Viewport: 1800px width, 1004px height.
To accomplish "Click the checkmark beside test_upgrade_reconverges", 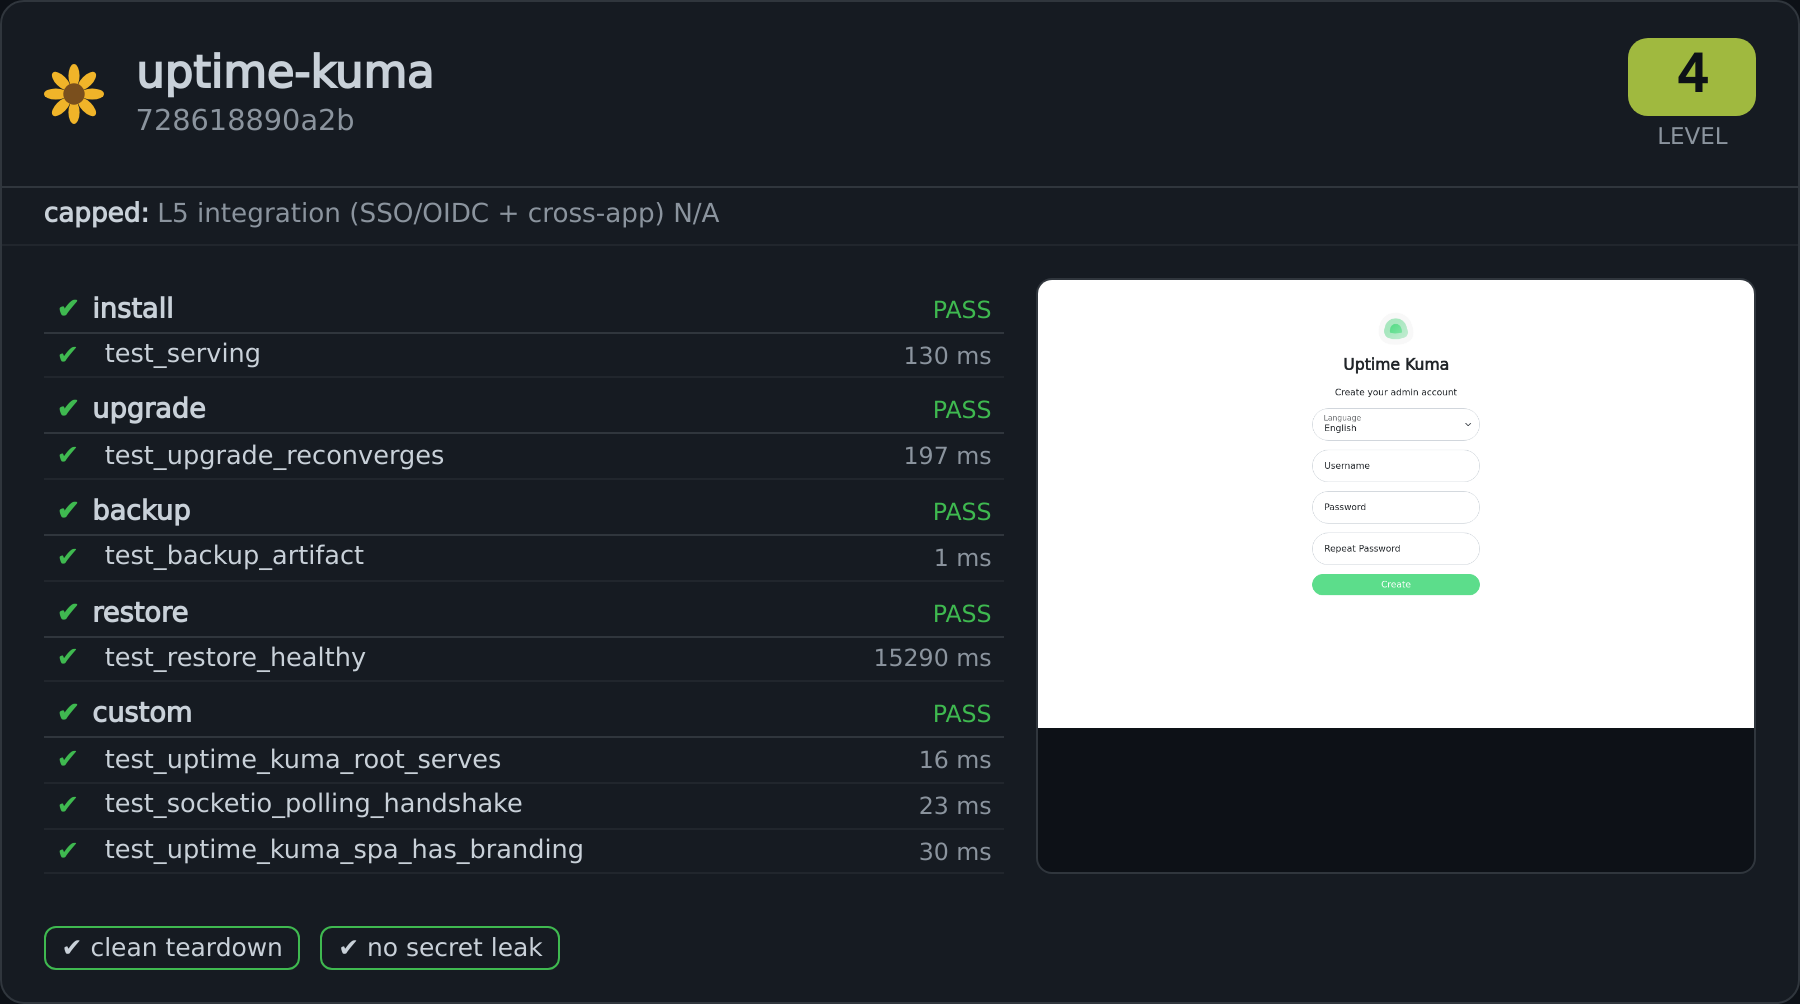I will [68, 455].
